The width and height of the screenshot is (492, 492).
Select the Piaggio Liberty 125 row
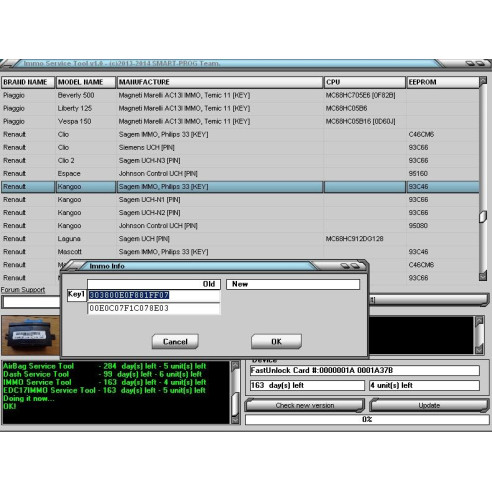coord(240,108)
